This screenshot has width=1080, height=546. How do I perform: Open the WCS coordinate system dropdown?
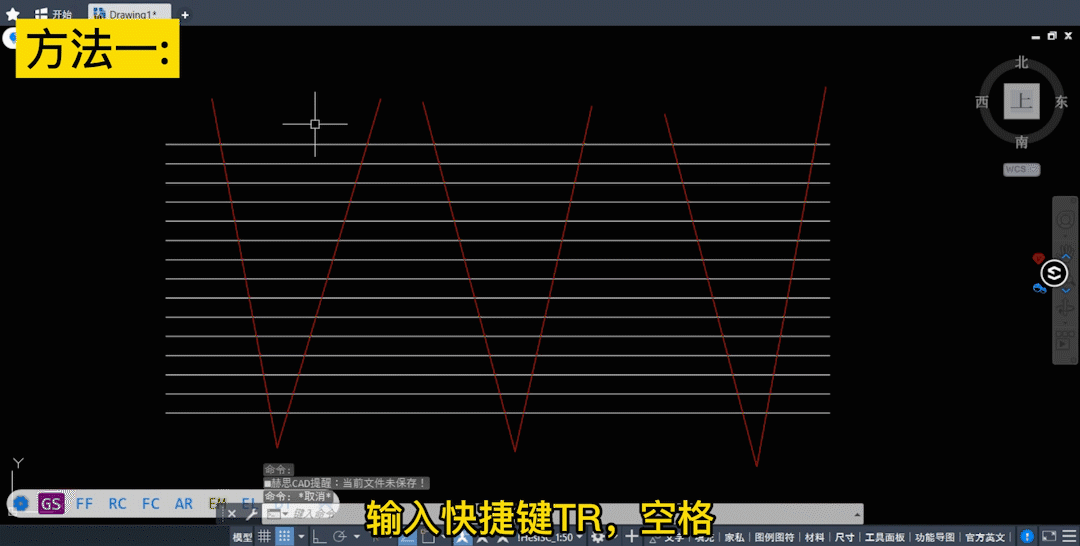(1021, 169)
